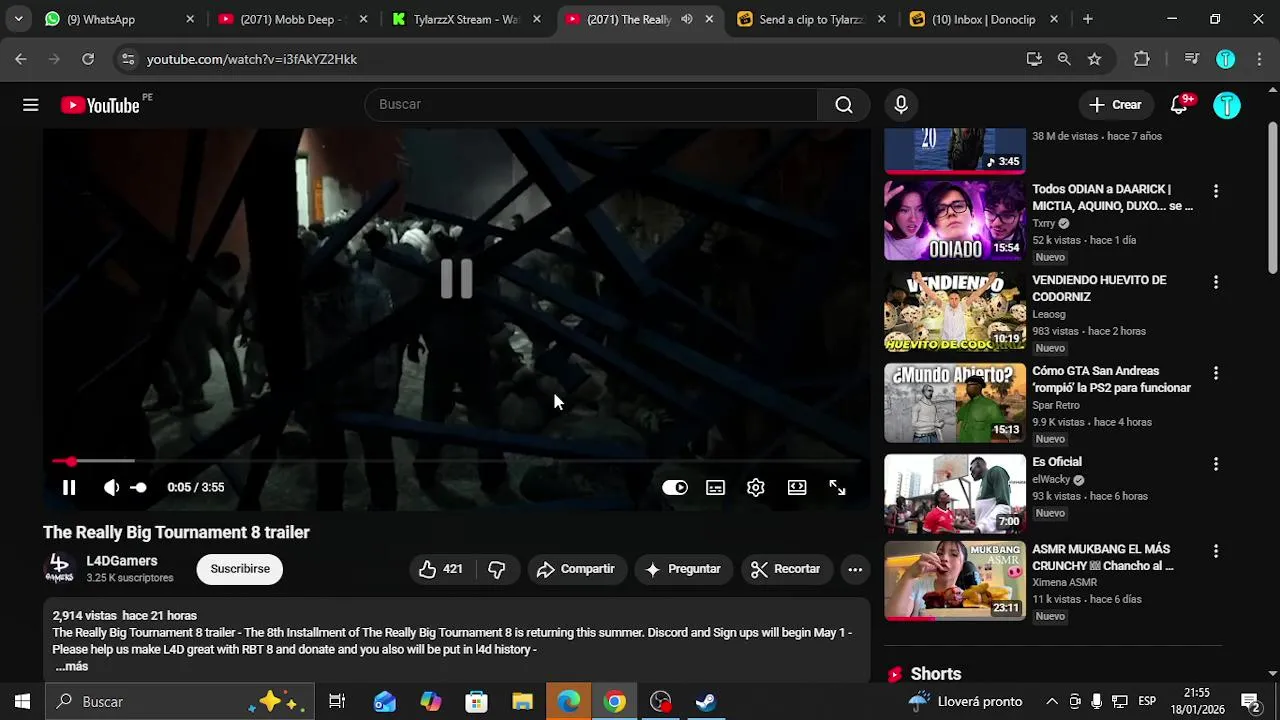Open the L4DGamers channel name link

click(122, 561)
